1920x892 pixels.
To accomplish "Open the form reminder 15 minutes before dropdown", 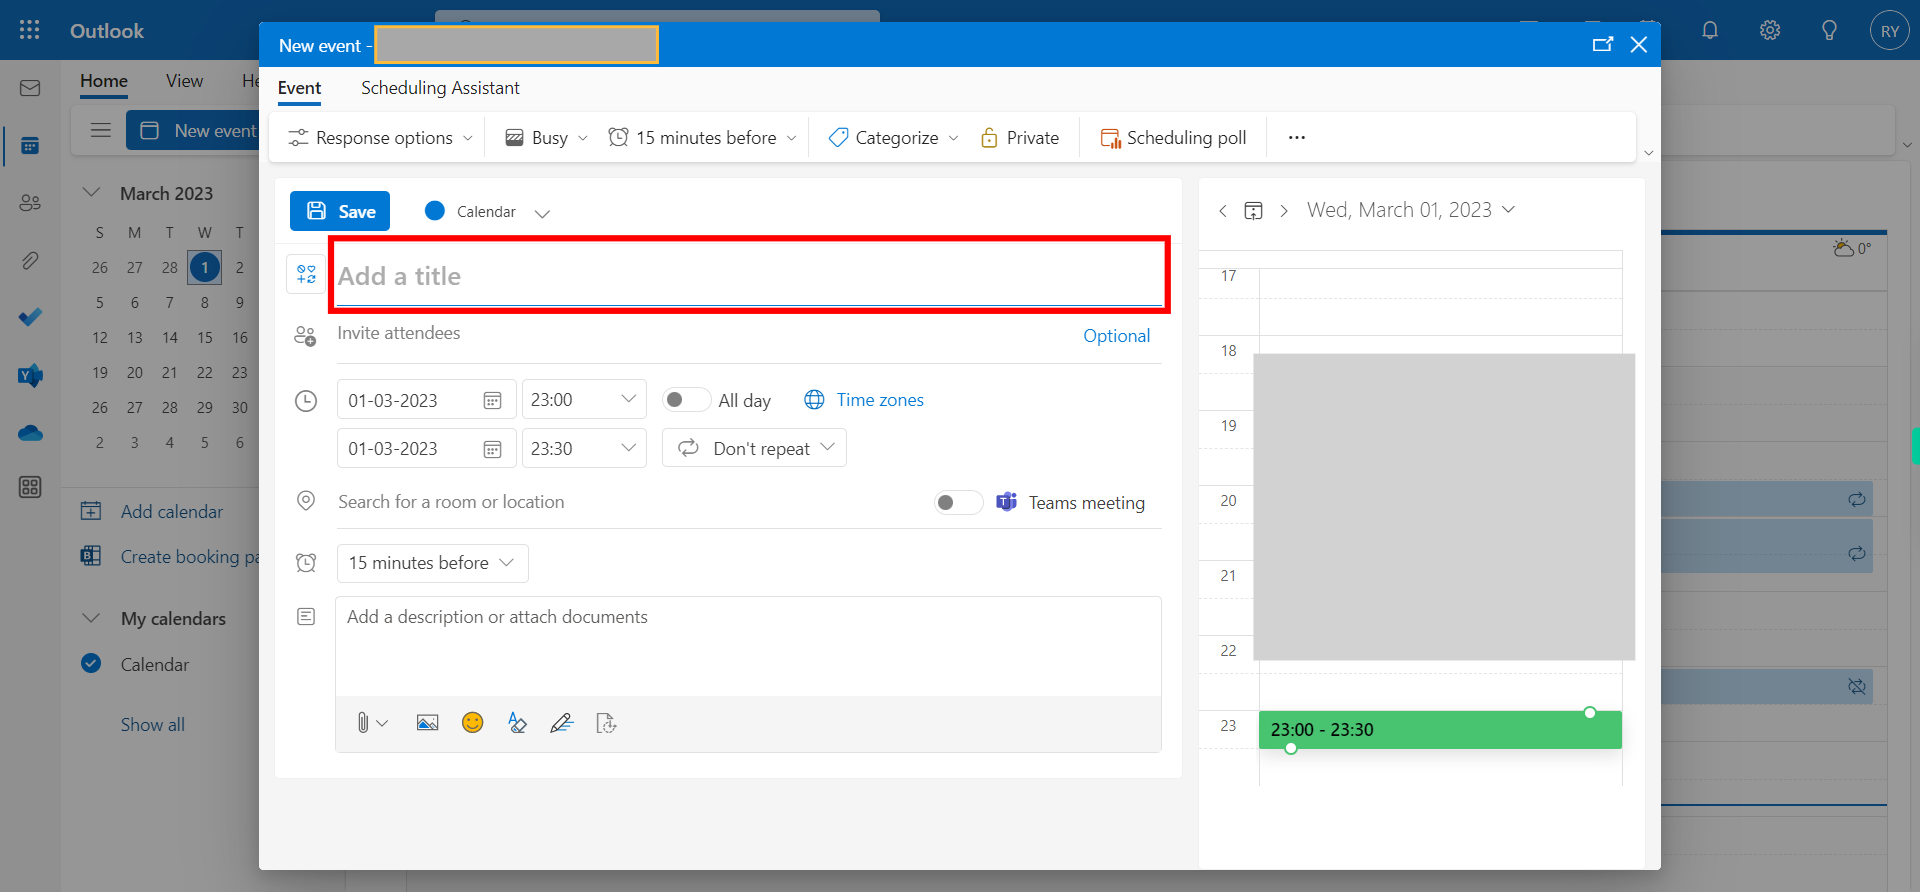I will click(432, 563).
